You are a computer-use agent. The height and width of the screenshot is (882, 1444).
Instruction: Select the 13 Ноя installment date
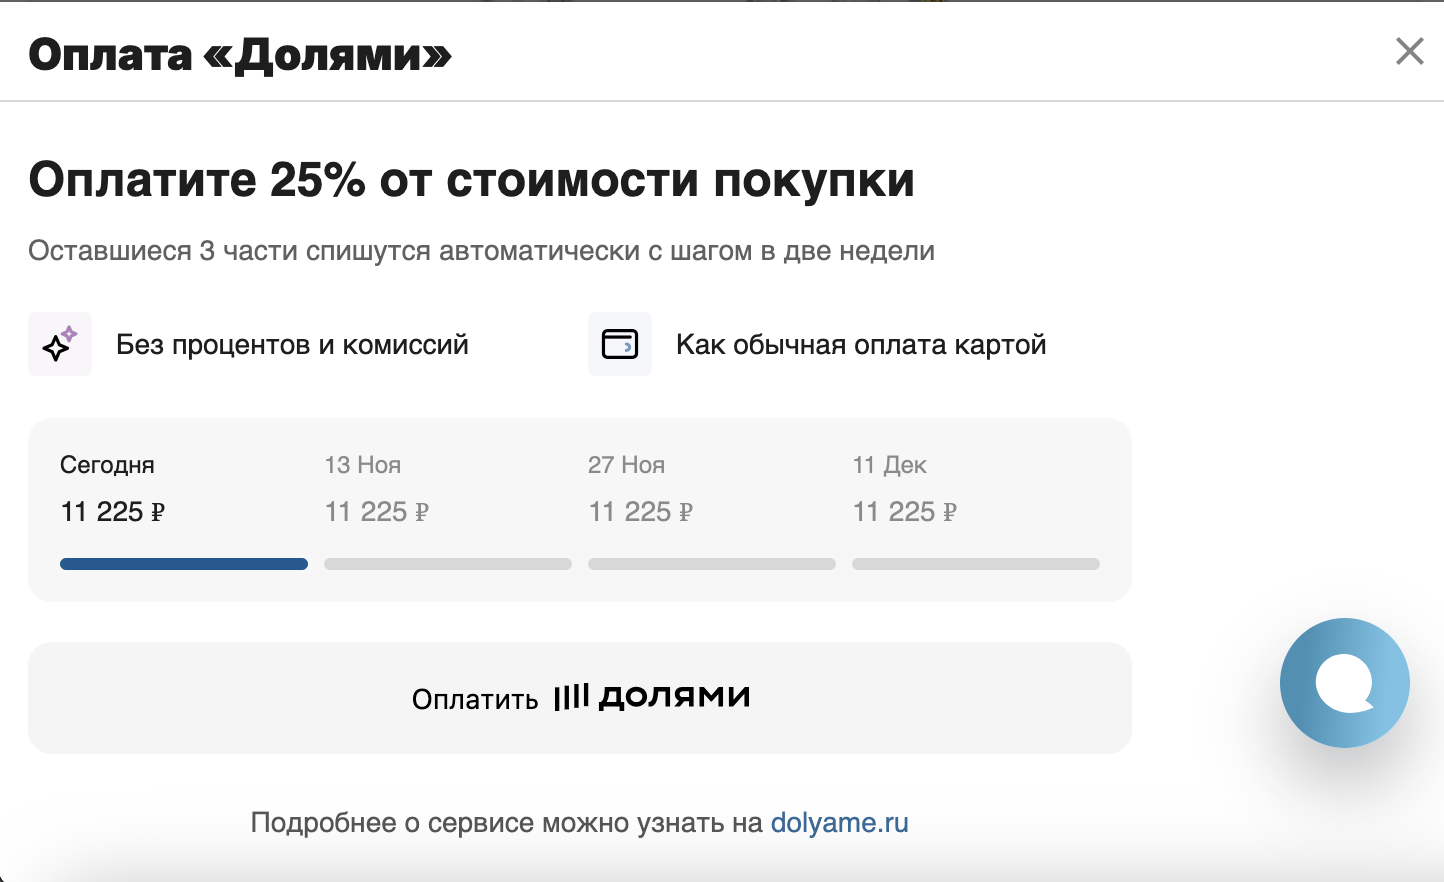tap(362, 465)
